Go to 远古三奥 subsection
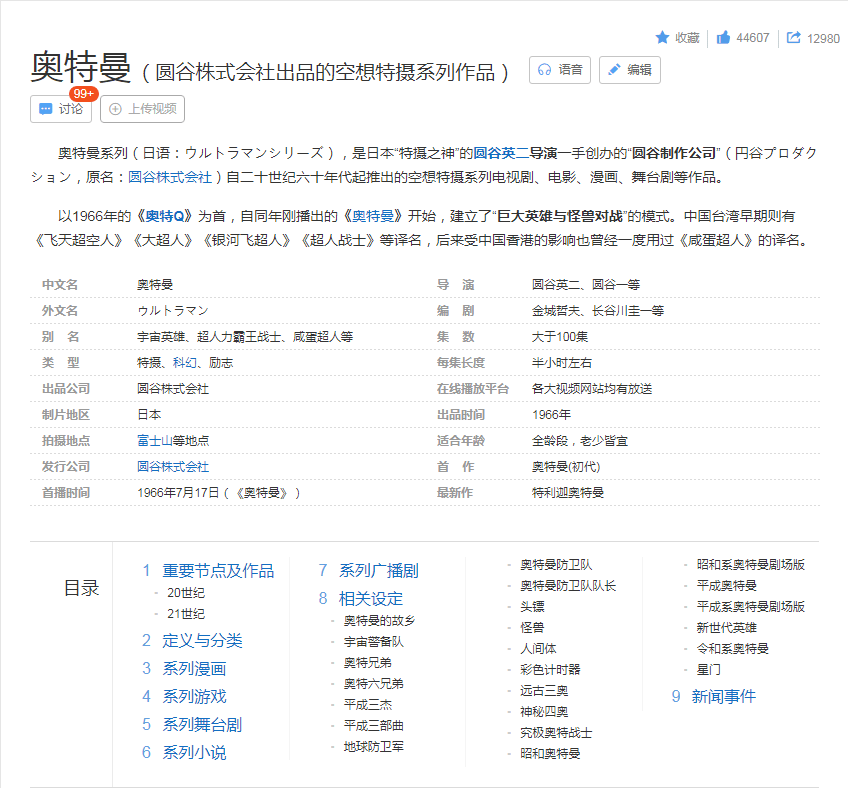 click(x=544, y=691)
